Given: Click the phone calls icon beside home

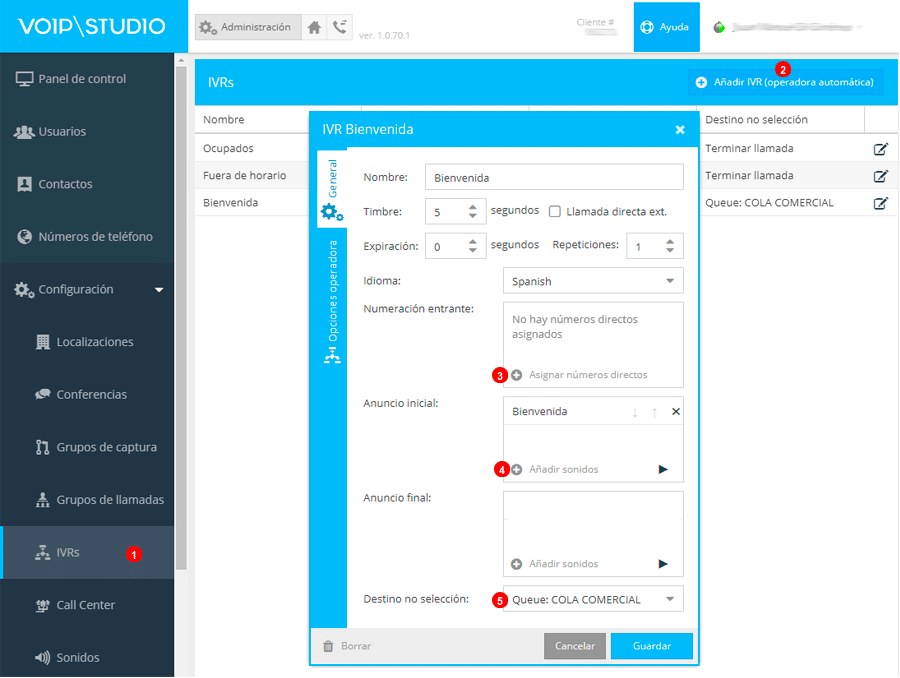Looking at the screenshot, I should tap(340, 28).
